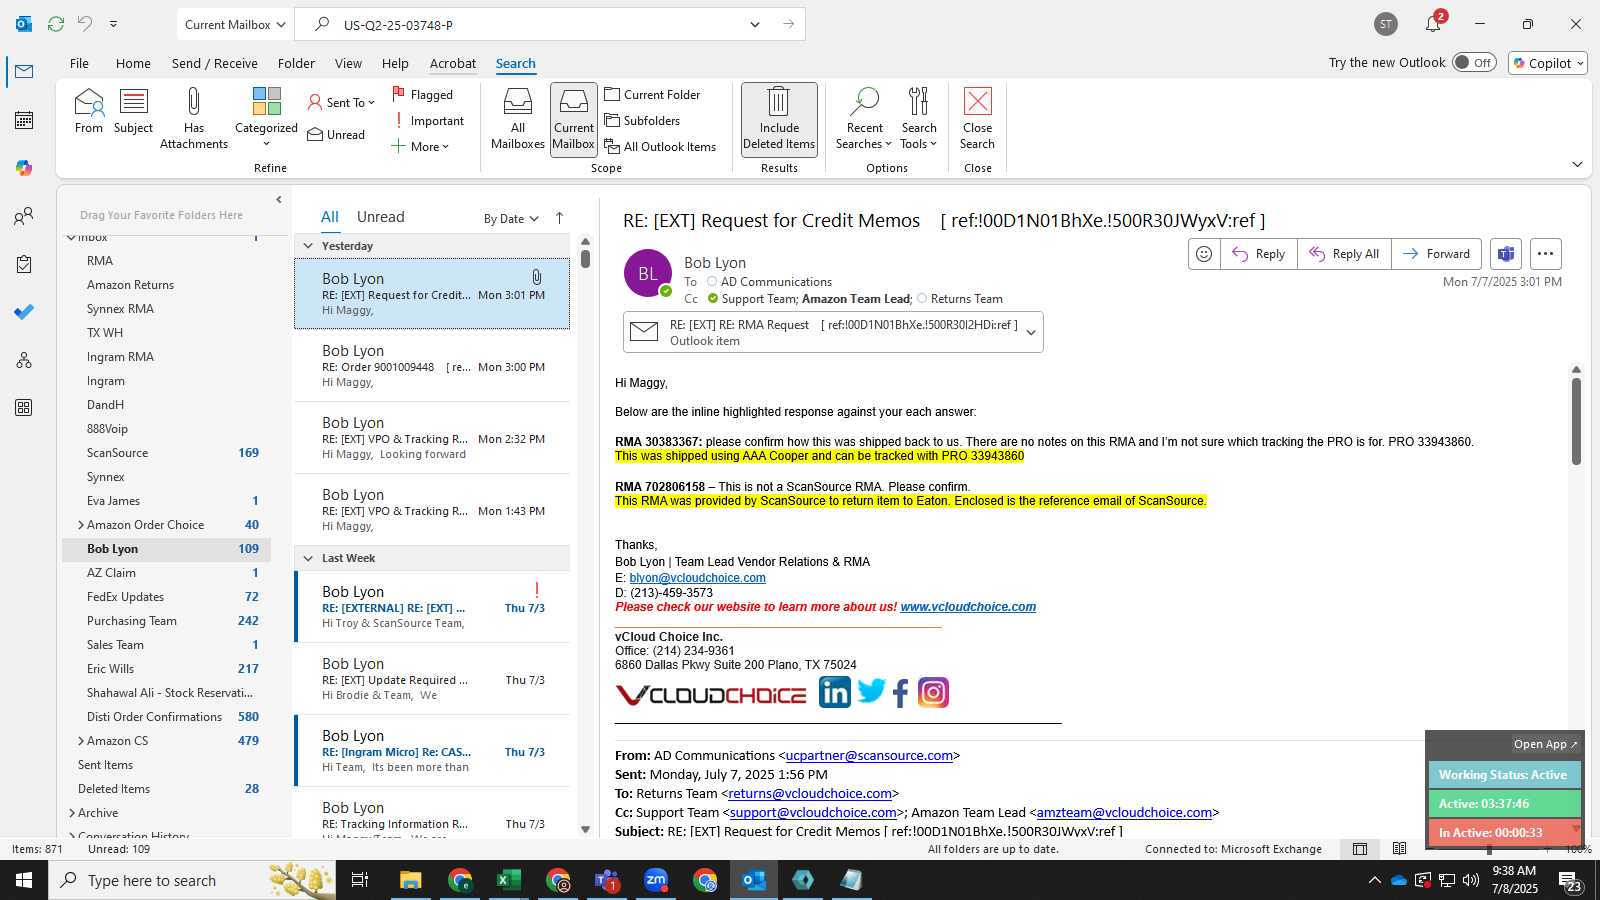
Task: Open the Tasks clipboard icon in sidebar
Action: tap(24, 264)
